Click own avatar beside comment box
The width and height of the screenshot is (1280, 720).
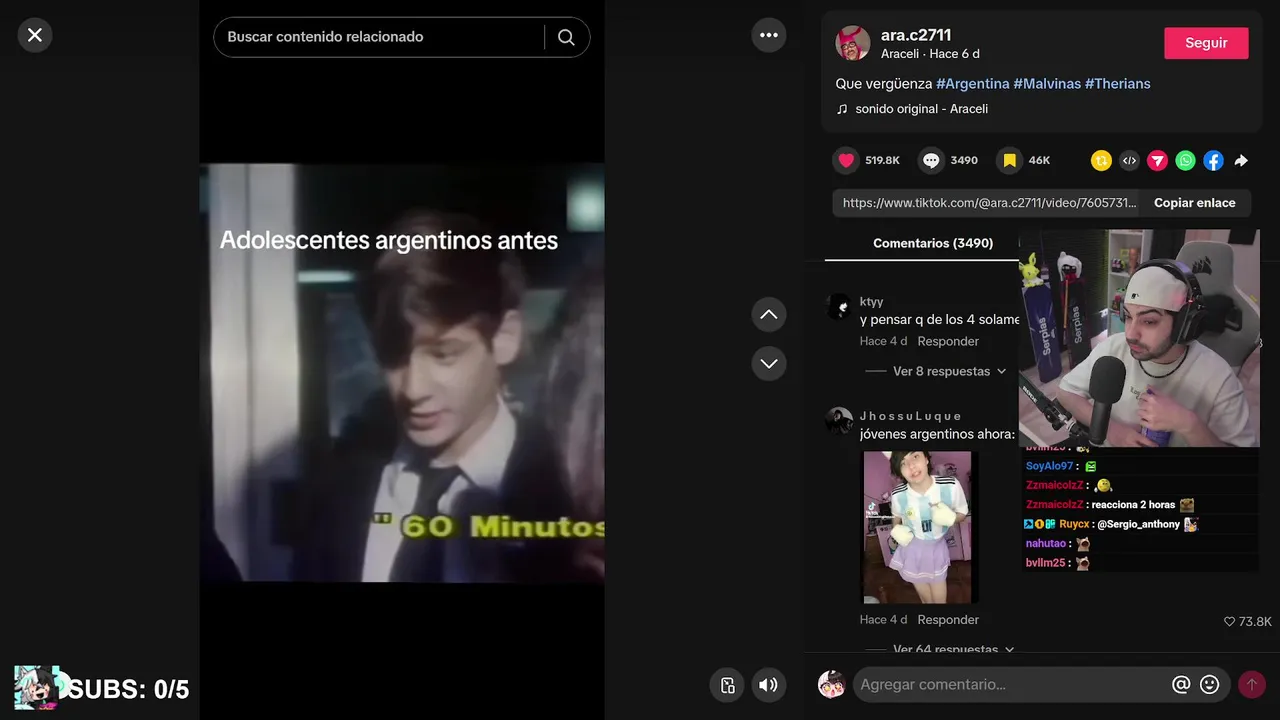[832, 685]
